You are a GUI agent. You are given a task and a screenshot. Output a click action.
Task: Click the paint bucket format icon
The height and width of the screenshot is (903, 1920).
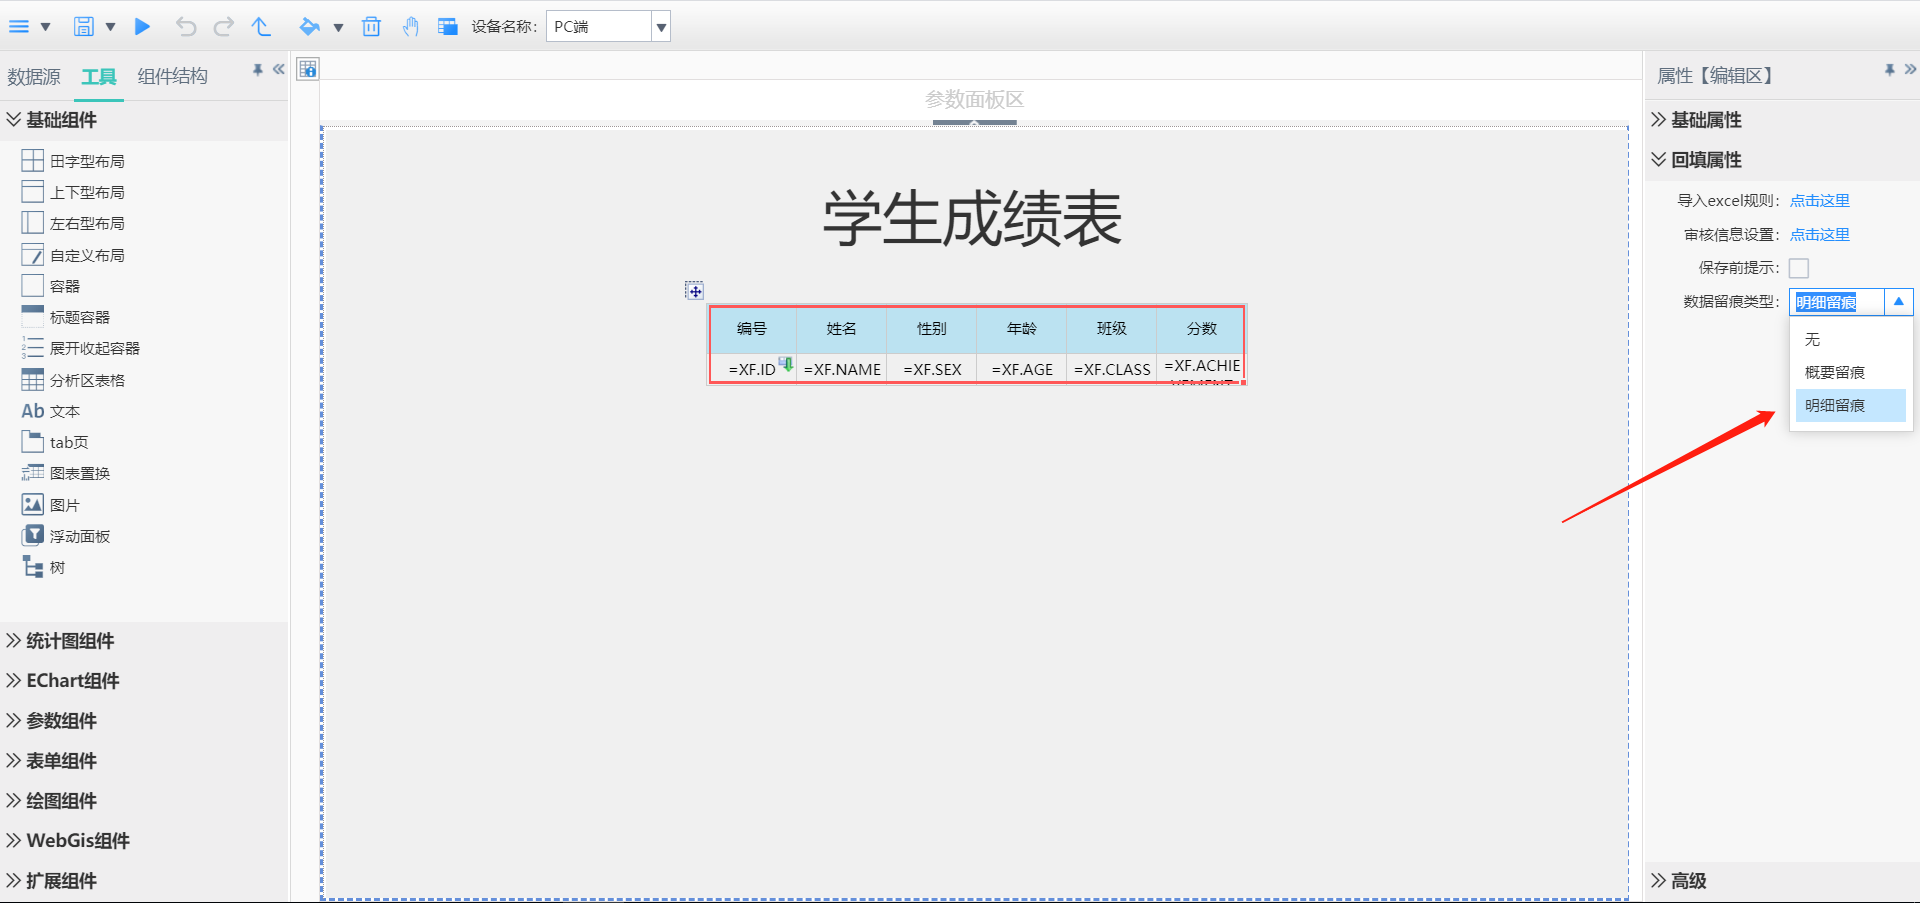(x=310, y=27)
